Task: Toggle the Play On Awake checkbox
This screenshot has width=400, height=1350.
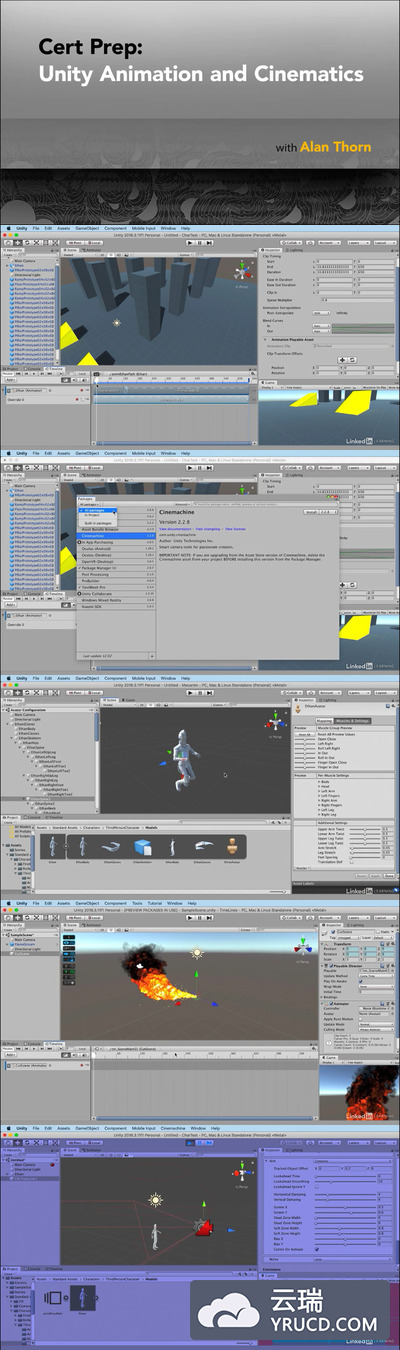Action: click(360, 980)
